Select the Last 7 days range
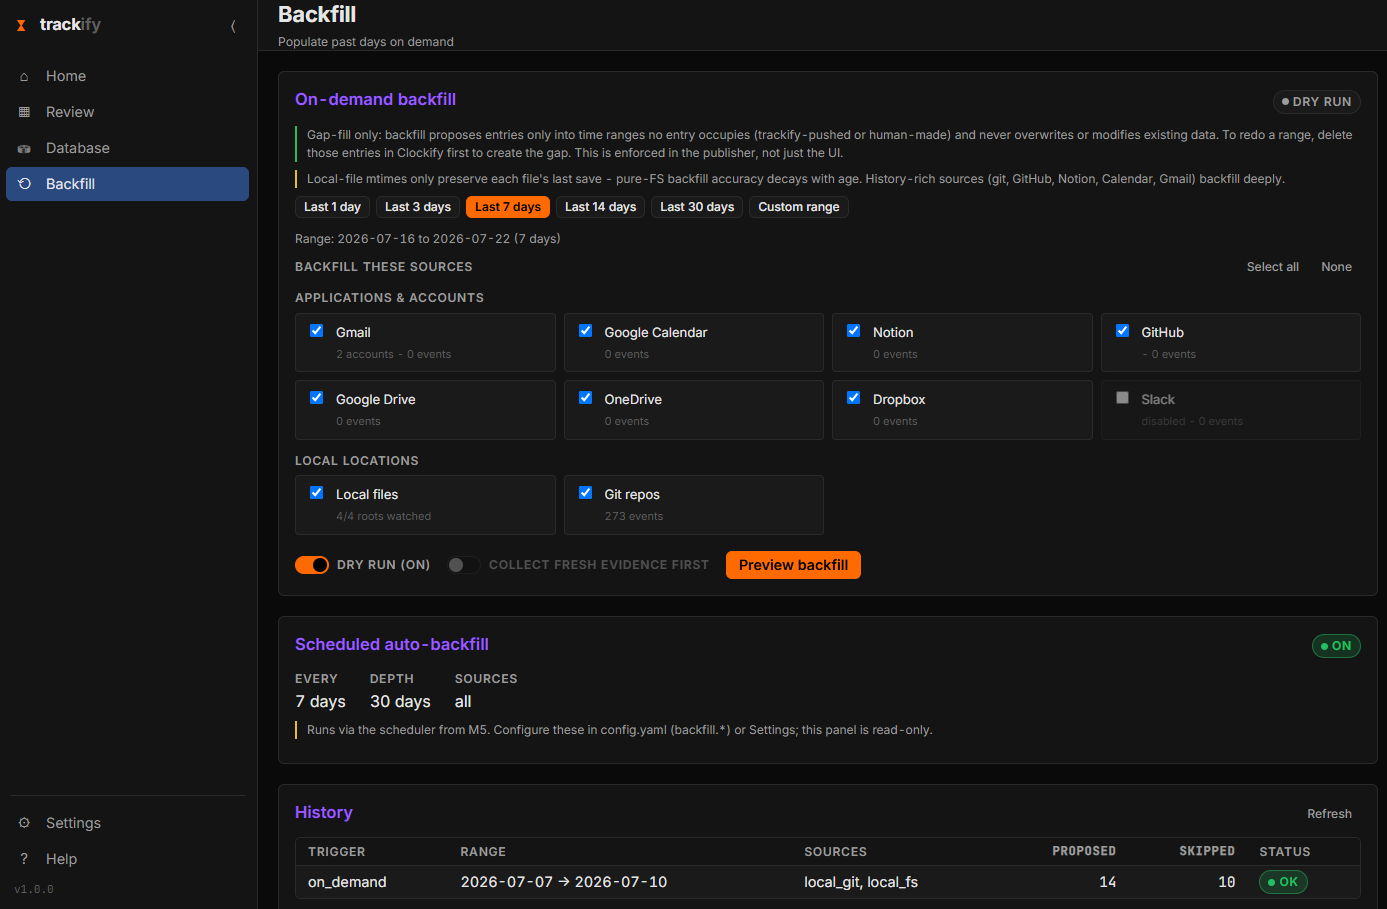Screen dimensions: 1387x909 coord(508,207)
